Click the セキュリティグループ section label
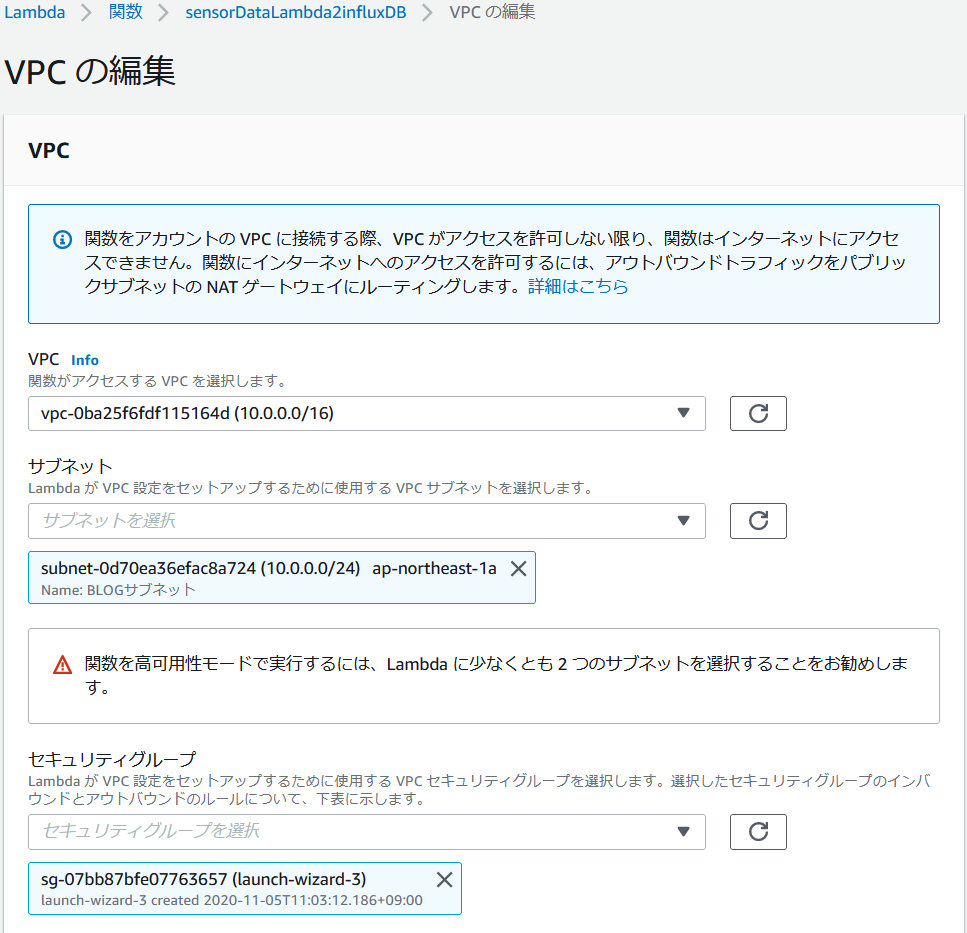967x933 pixels. point(112,758)
